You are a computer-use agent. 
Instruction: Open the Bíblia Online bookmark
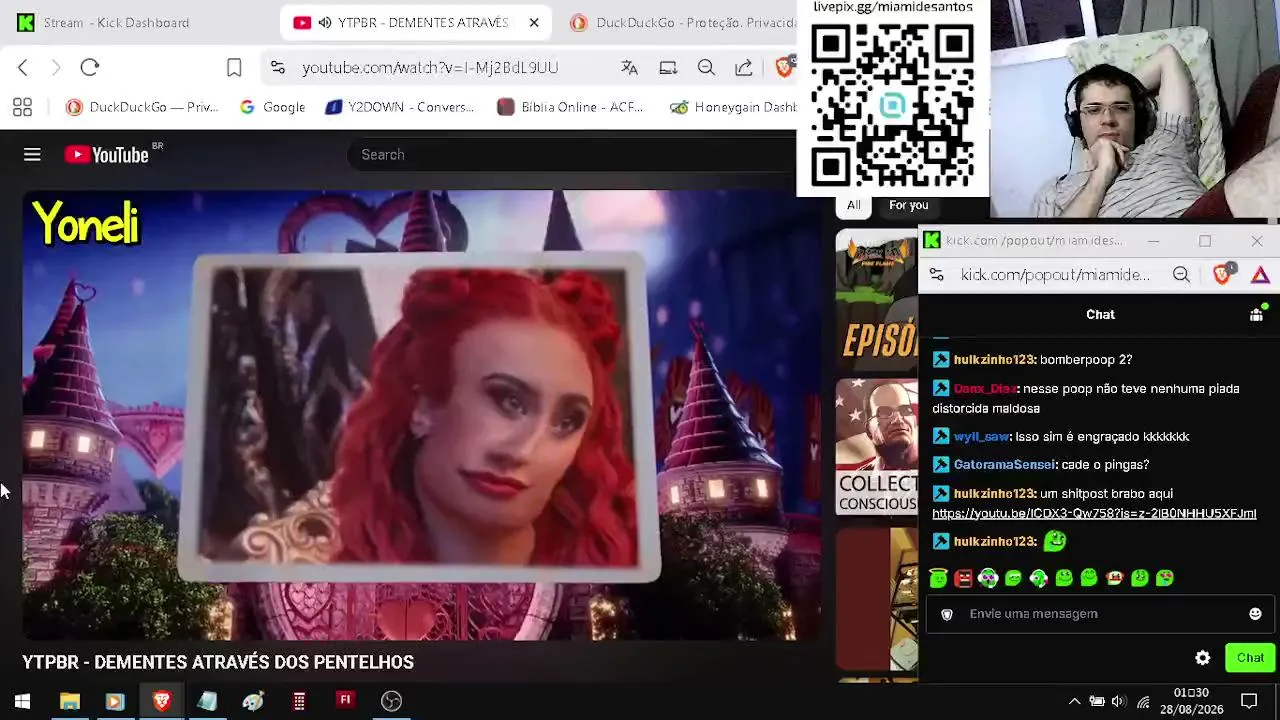(x=570, y=107)
